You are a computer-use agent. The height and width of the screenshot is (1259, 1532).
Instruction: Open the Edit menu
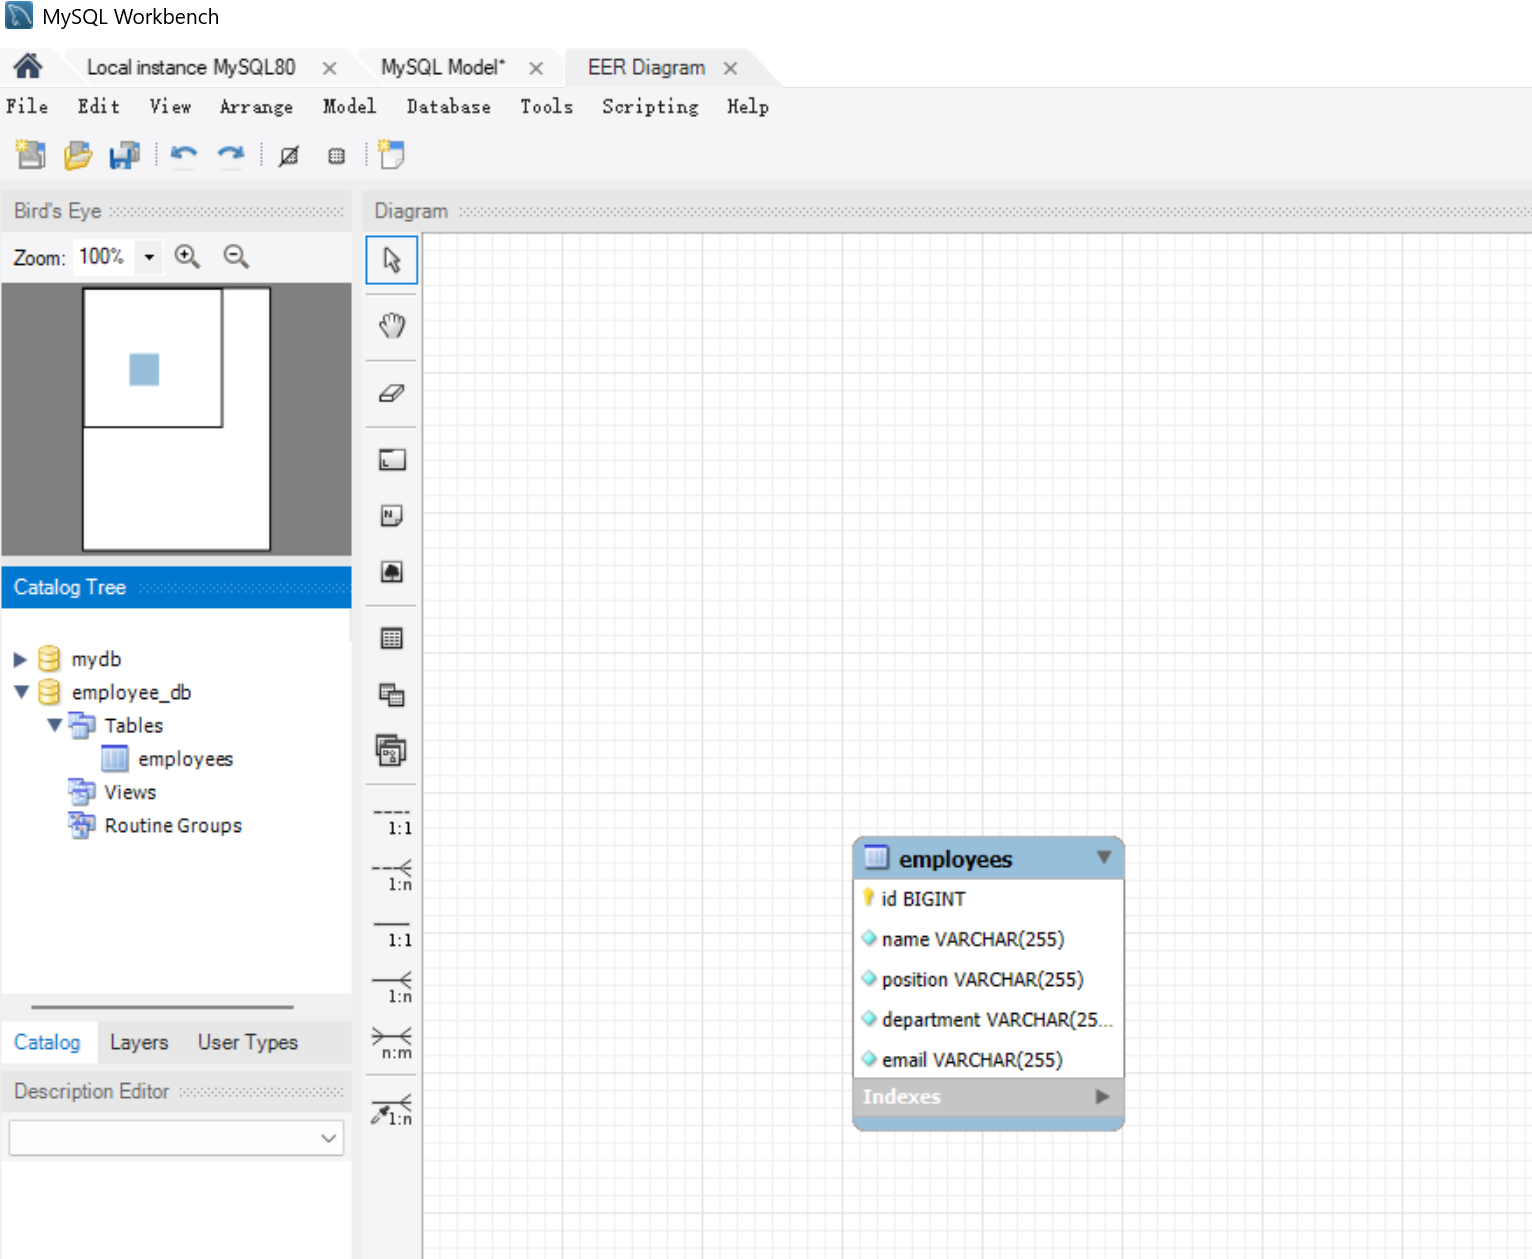tap(99, 106)
